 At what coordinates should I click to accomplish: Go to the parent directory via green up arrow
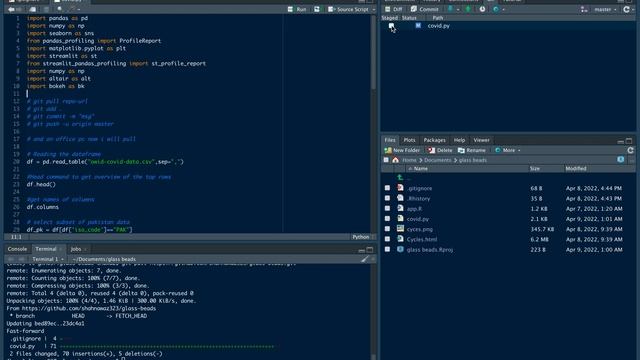click(x=400, y=178)
